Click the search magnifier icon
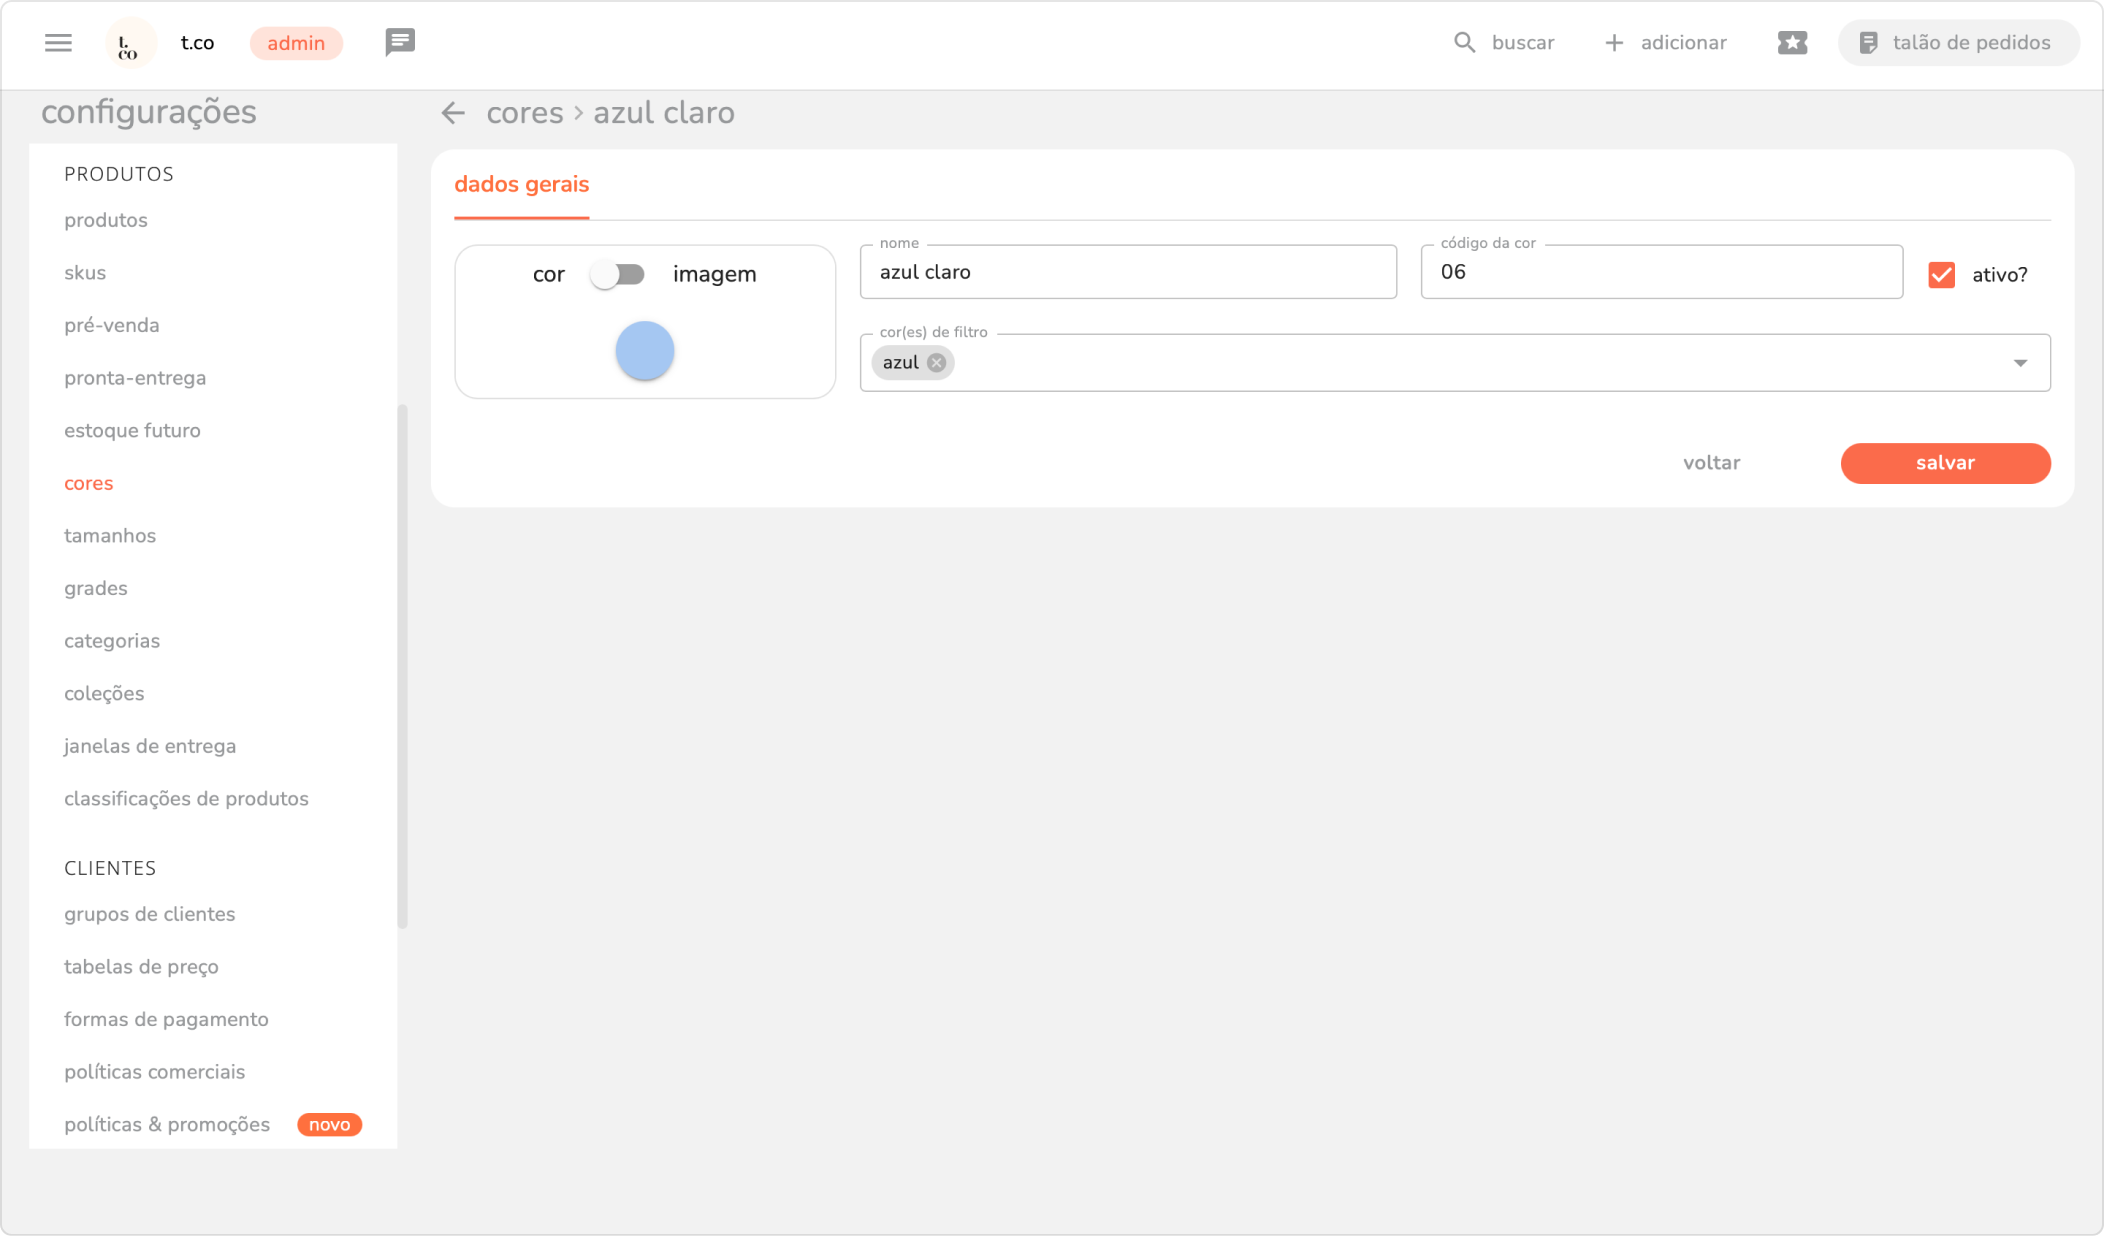This screenshot has width=2104, height=1236. tap(1464, 43)
